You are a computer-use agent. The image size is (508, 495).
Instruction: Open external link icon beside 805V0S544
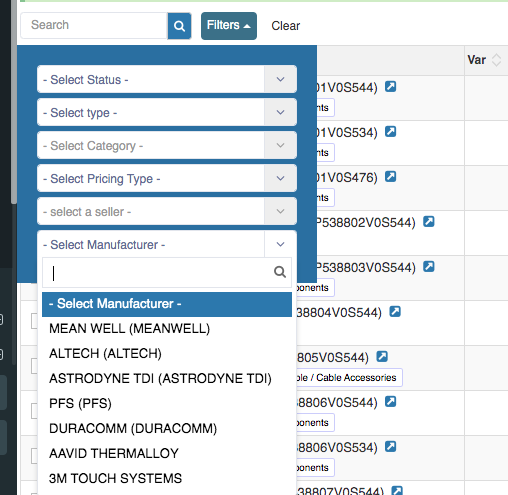pyautogui.click(x=382, y=357)
